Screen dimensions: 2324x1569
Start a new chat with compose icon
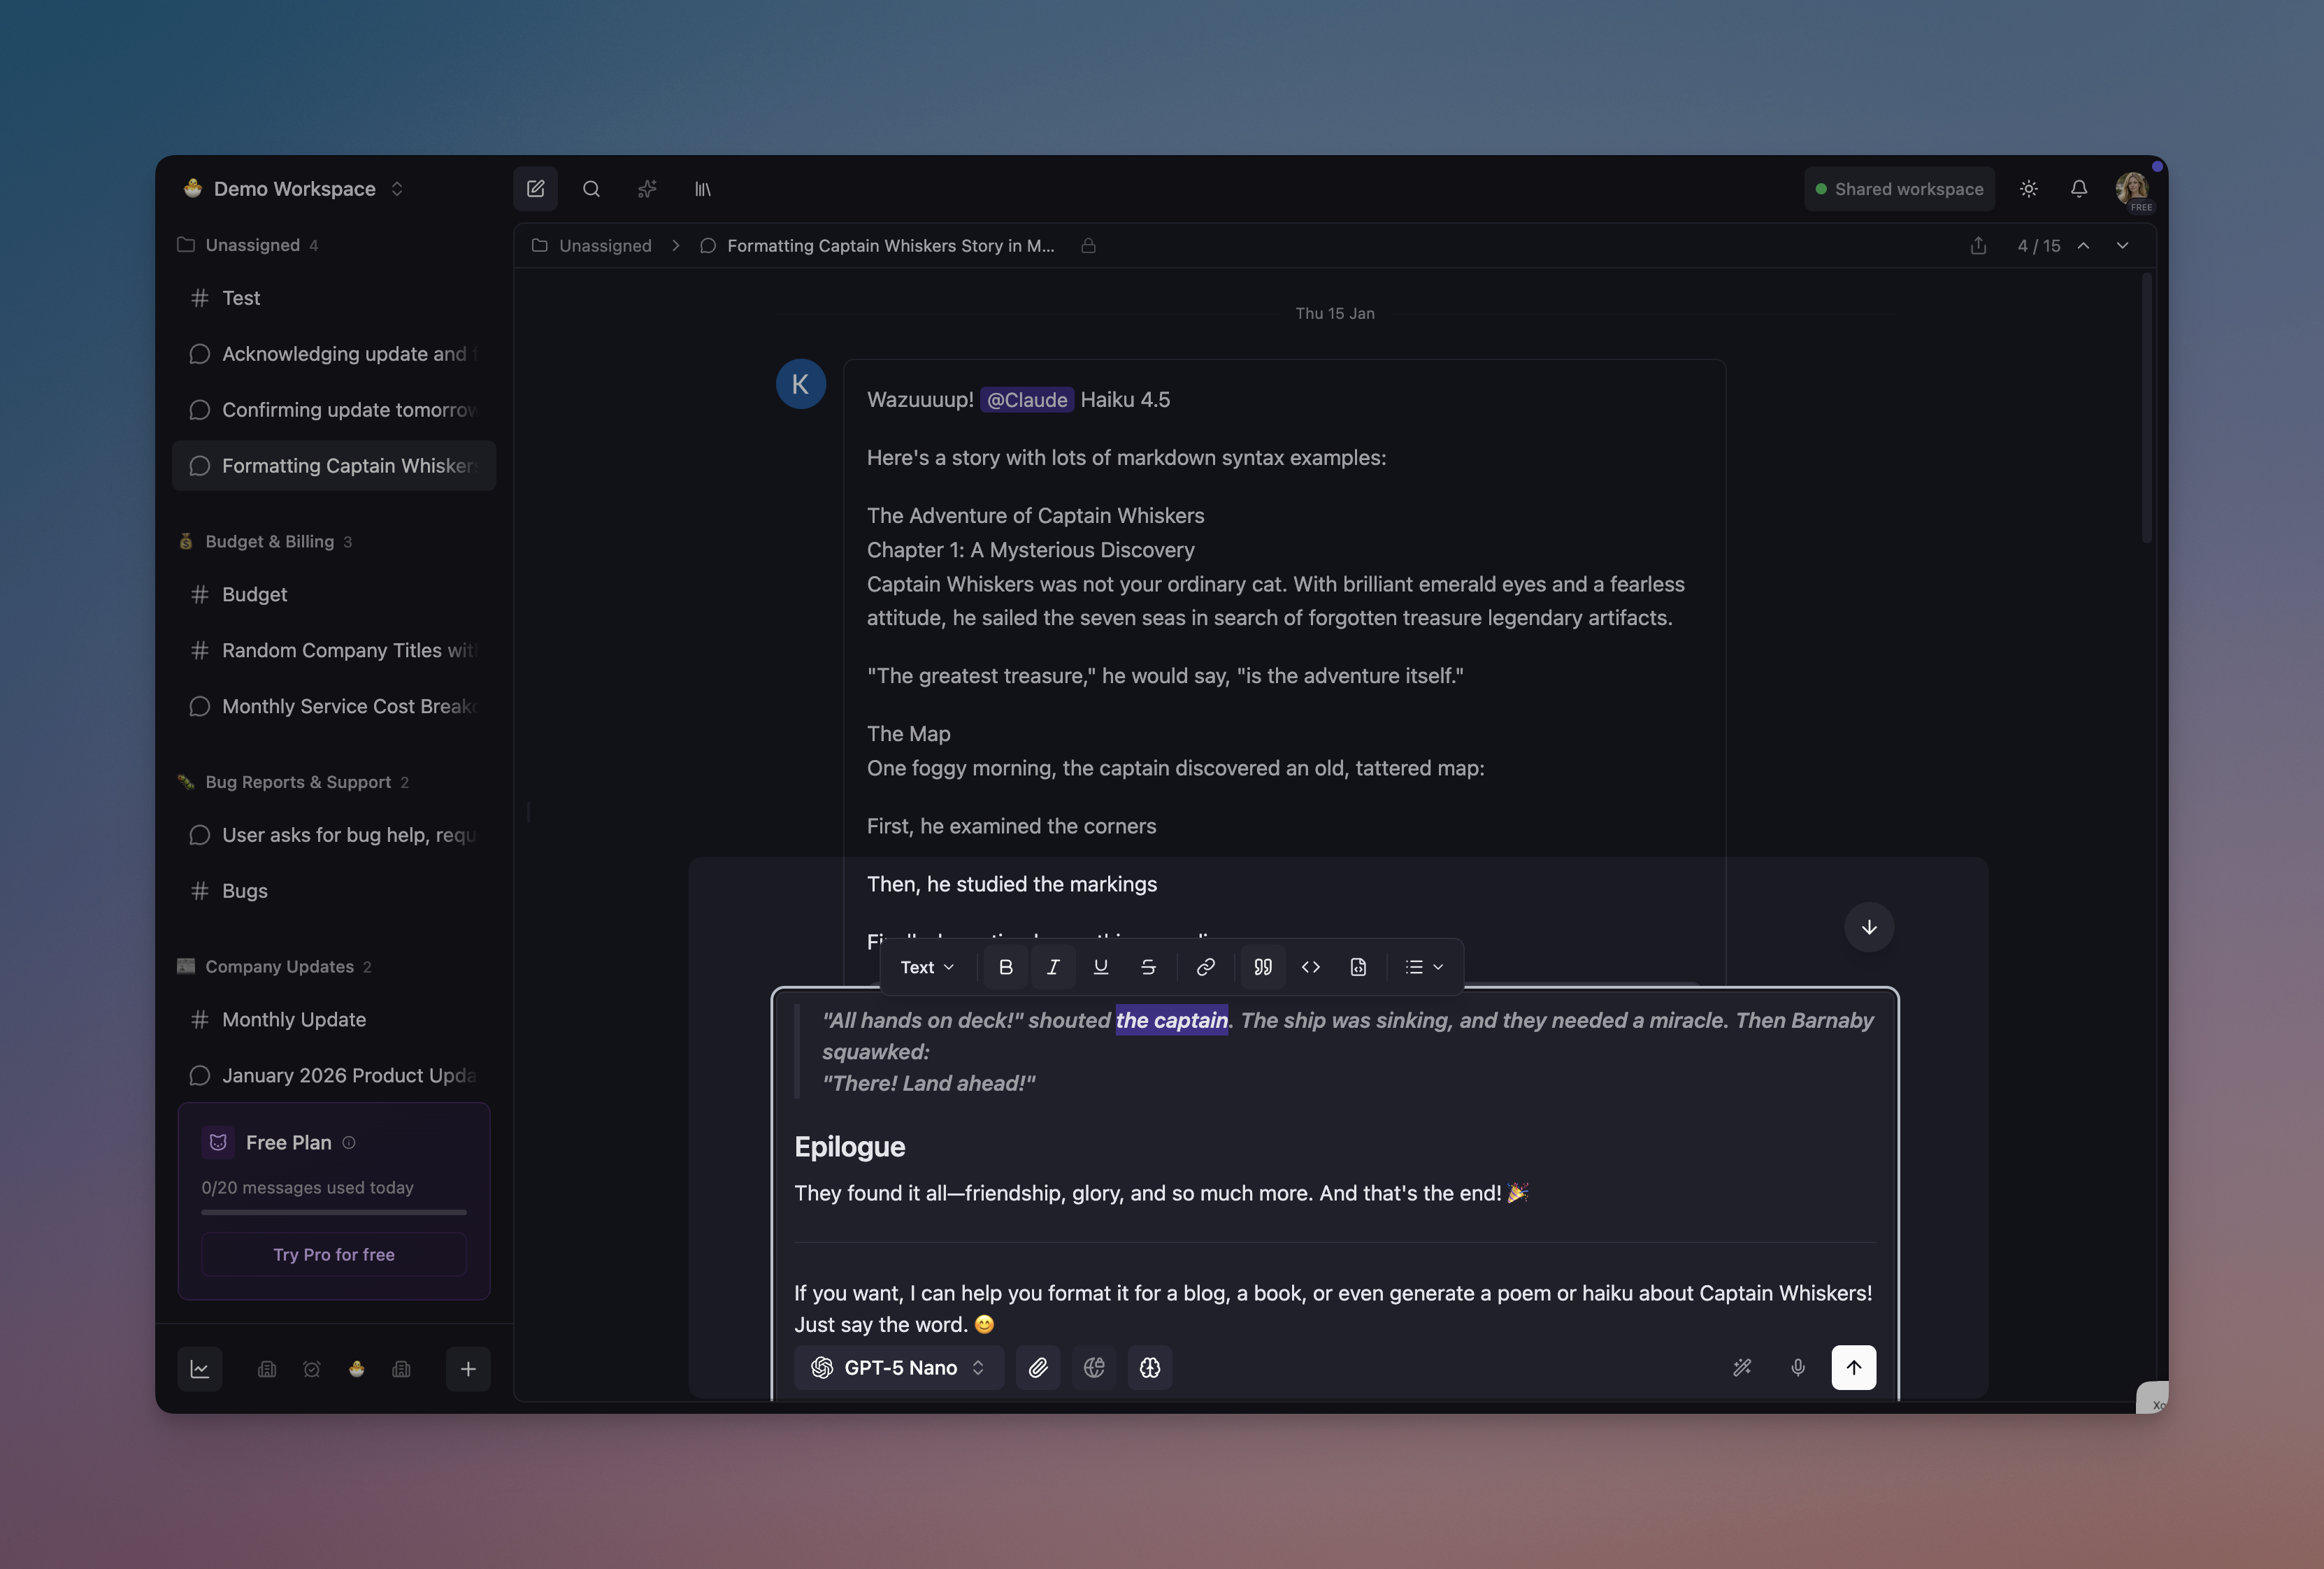[535, 189]
